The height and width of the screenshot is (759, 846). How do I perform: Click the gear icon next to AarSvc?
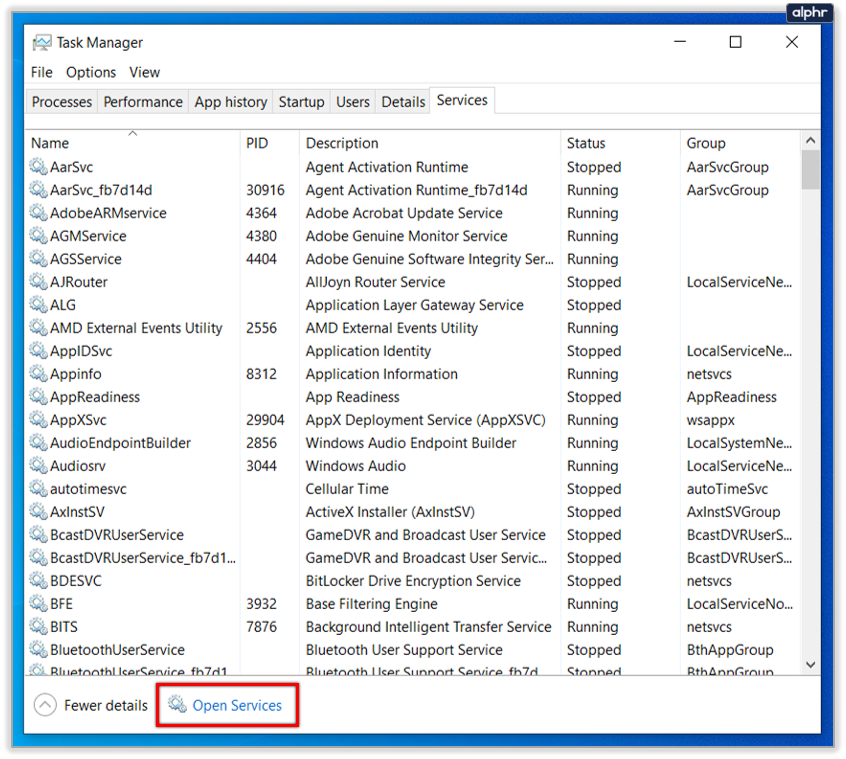(x=38, y=167)
